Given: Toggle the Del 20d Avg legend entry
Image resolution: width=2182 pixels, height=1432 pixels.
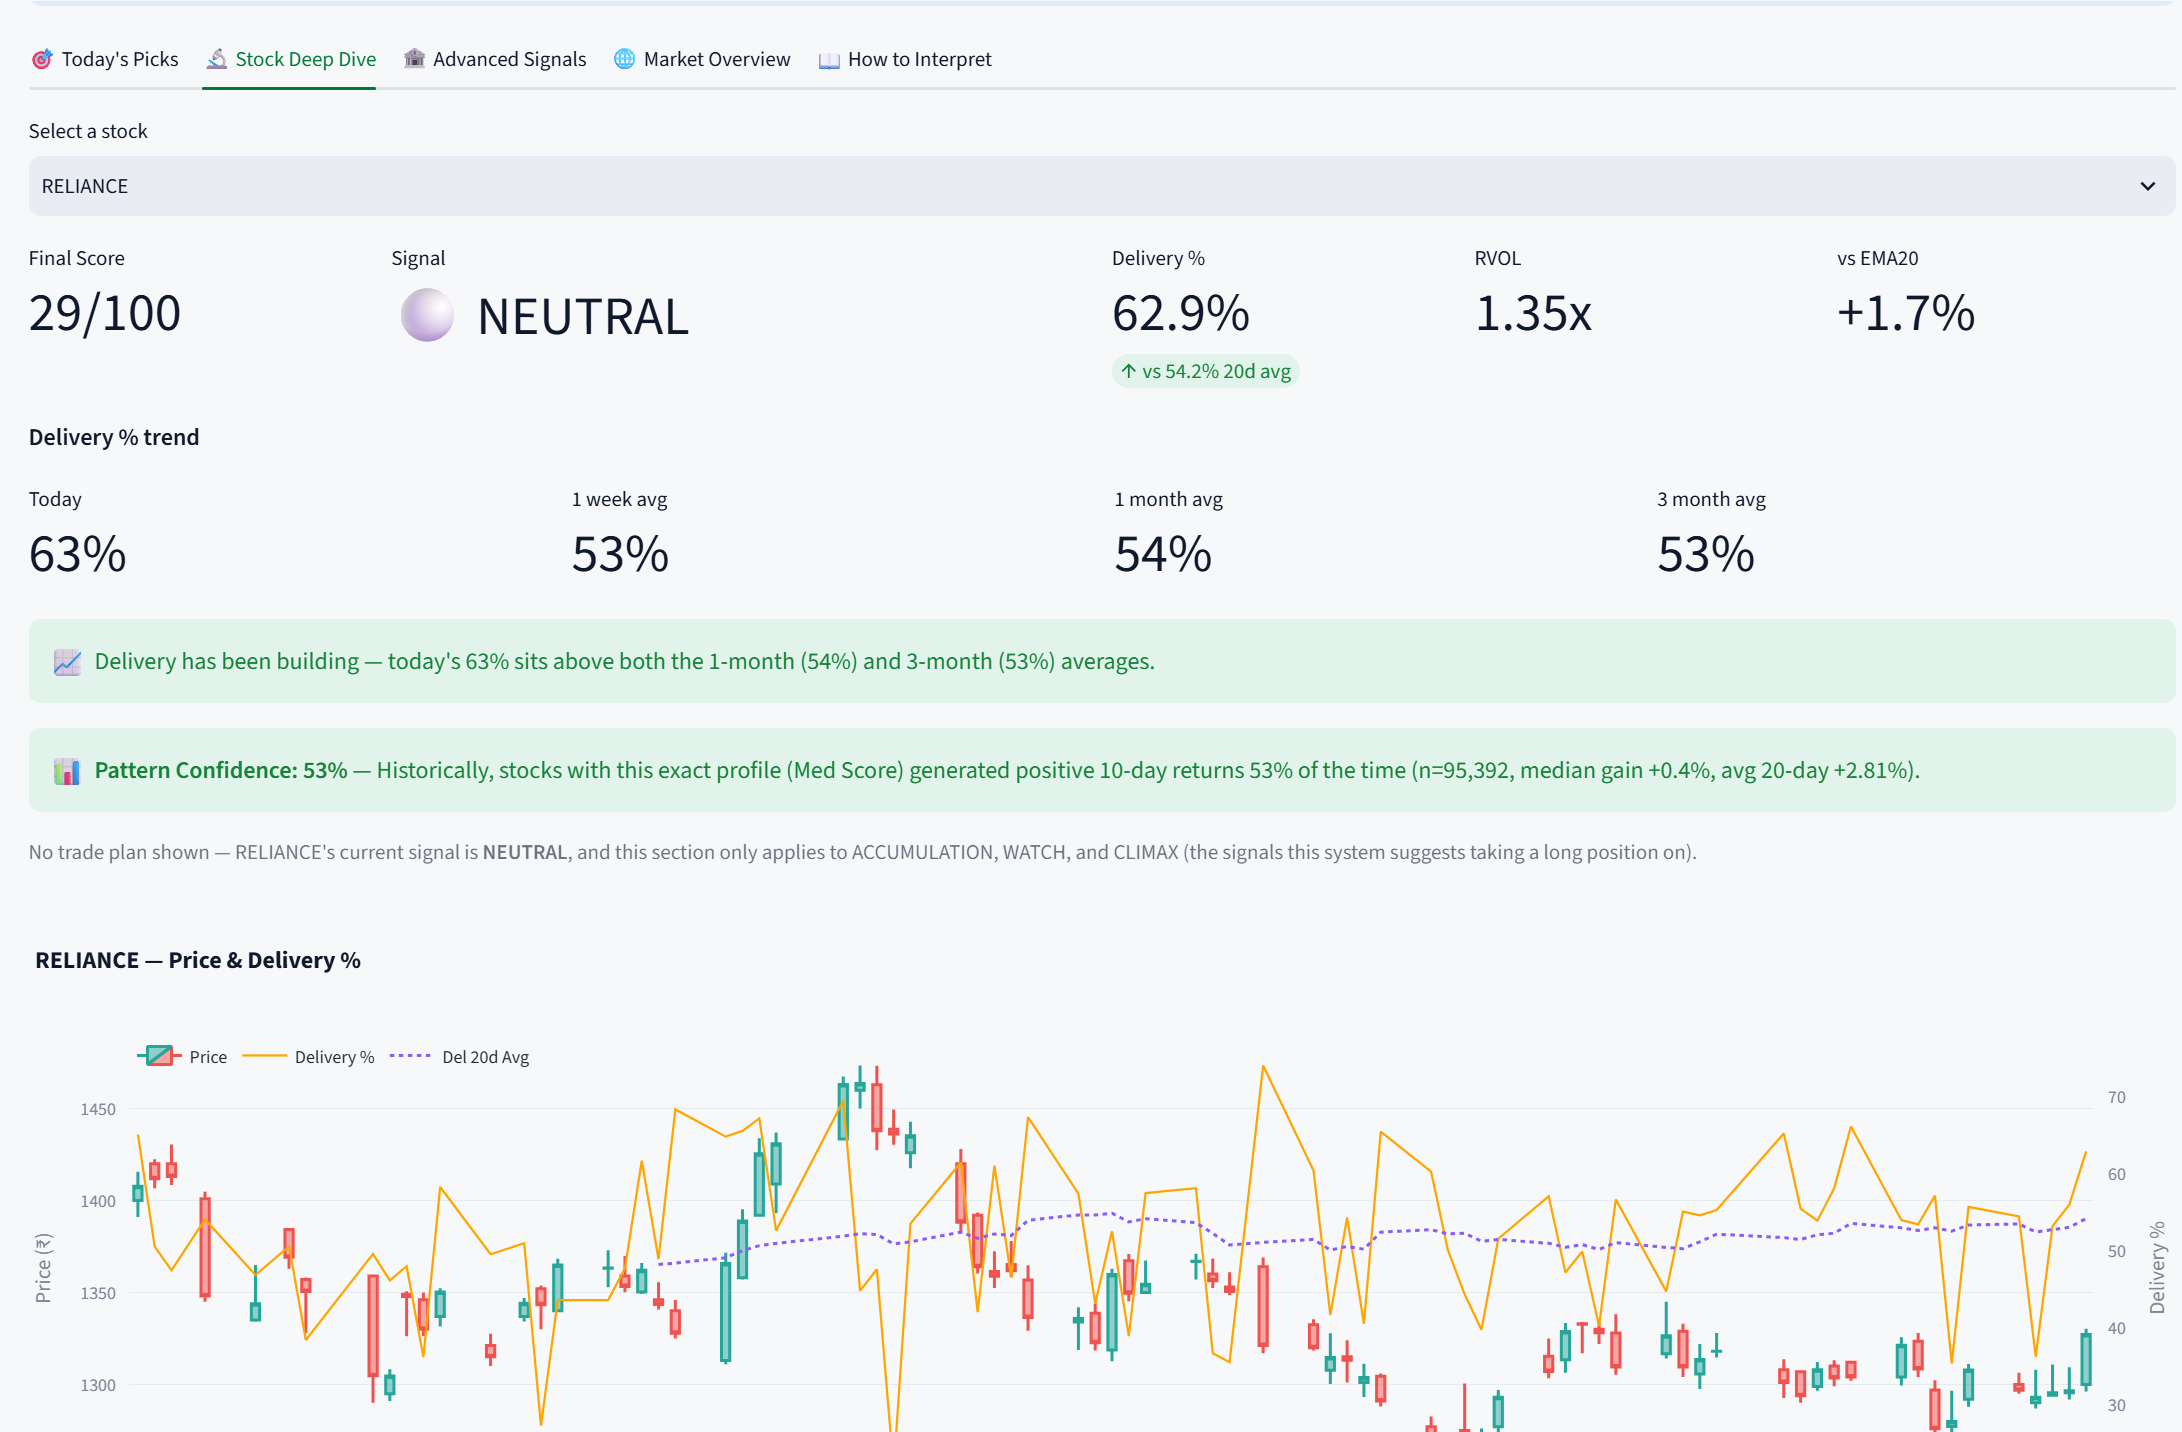Looking at the screenshot, I should coord(459,1057).
